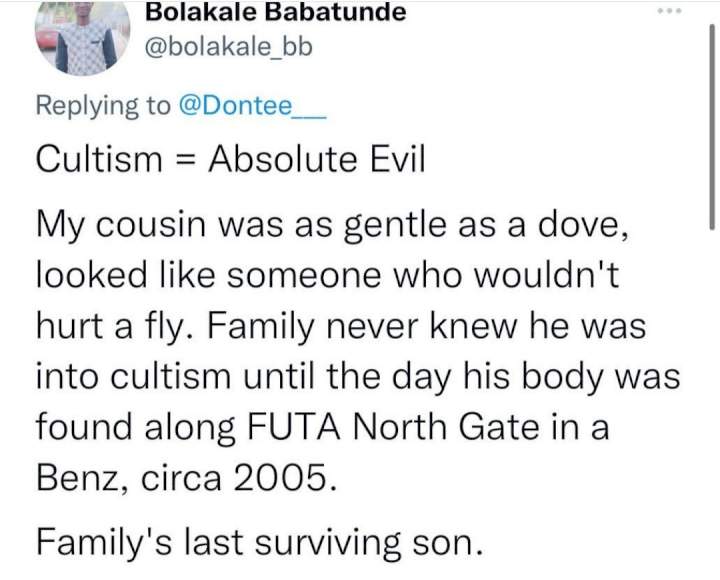Click the closing line 'Family's last surviving son.'

pyautogui.click(x=260, y=542)
